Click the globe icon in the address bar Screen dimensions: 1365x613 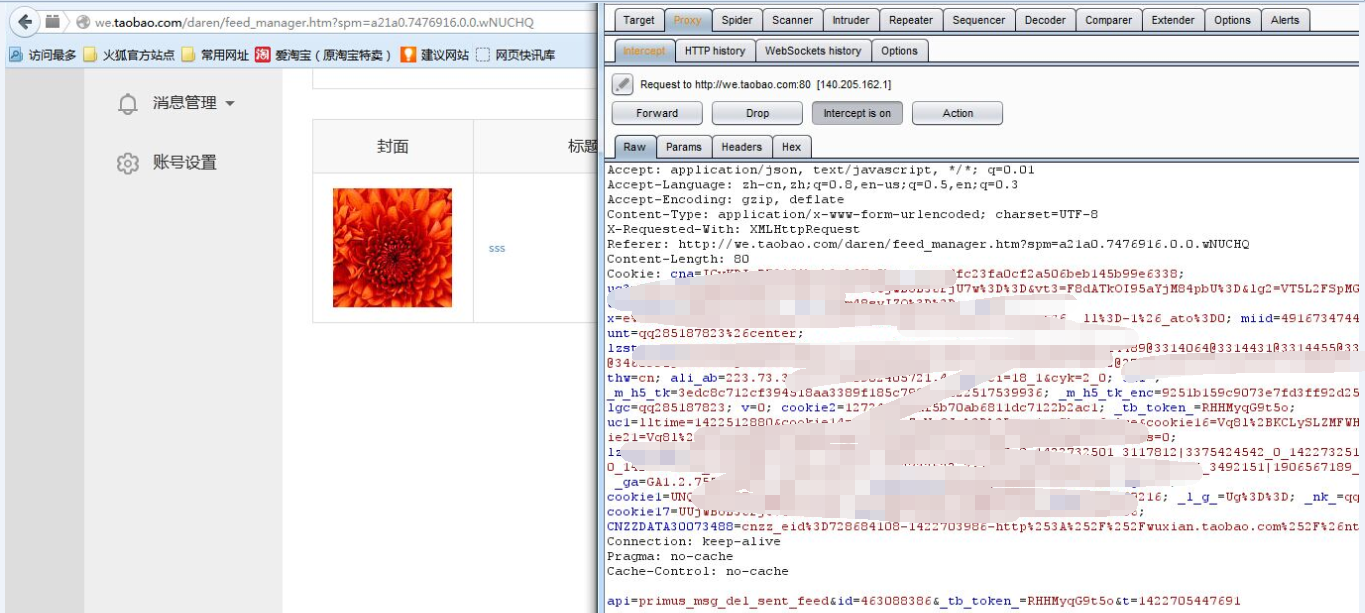point(83,22)
